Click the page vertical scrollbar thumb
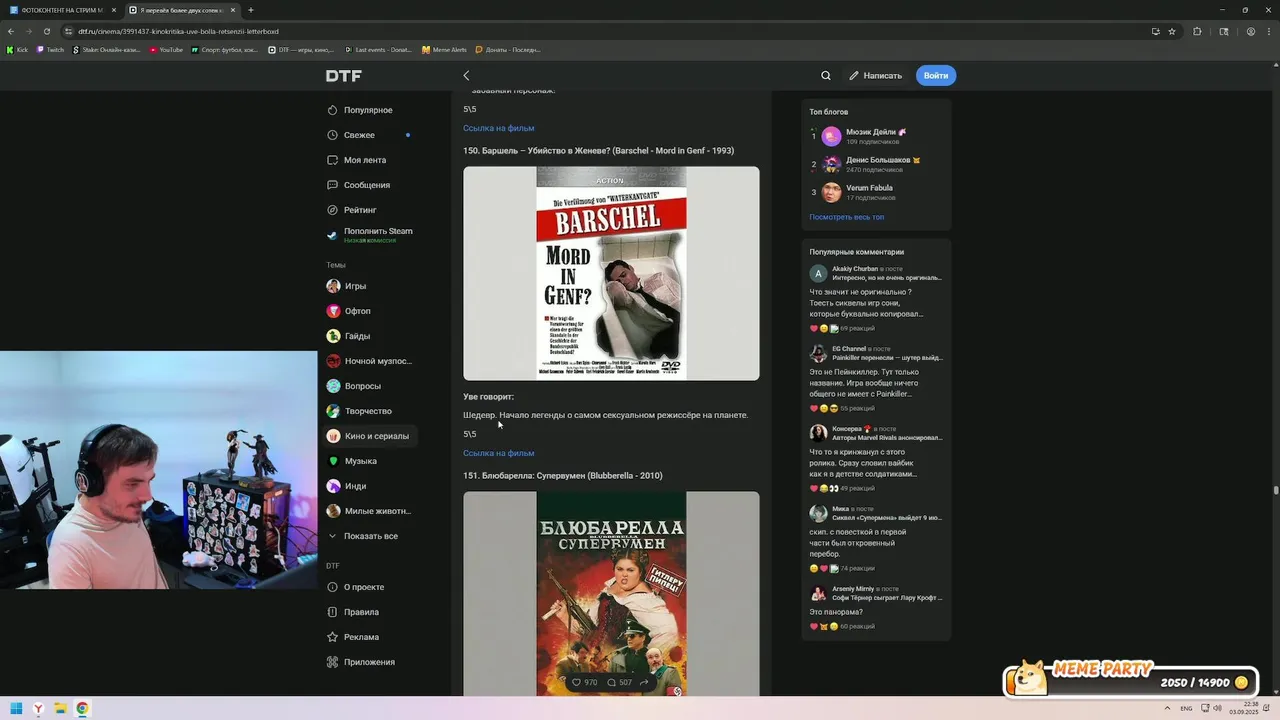The width and height of the screenshot is (1280, 720). point(1275,490)
